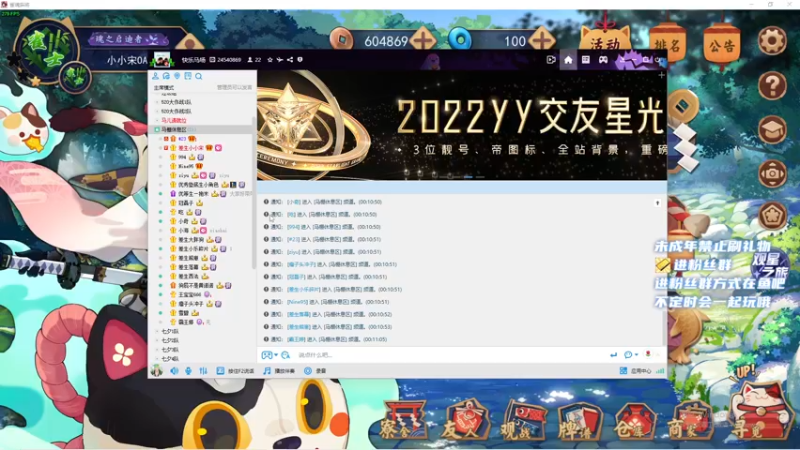Click the send arrow icon in chat bar

613,355
